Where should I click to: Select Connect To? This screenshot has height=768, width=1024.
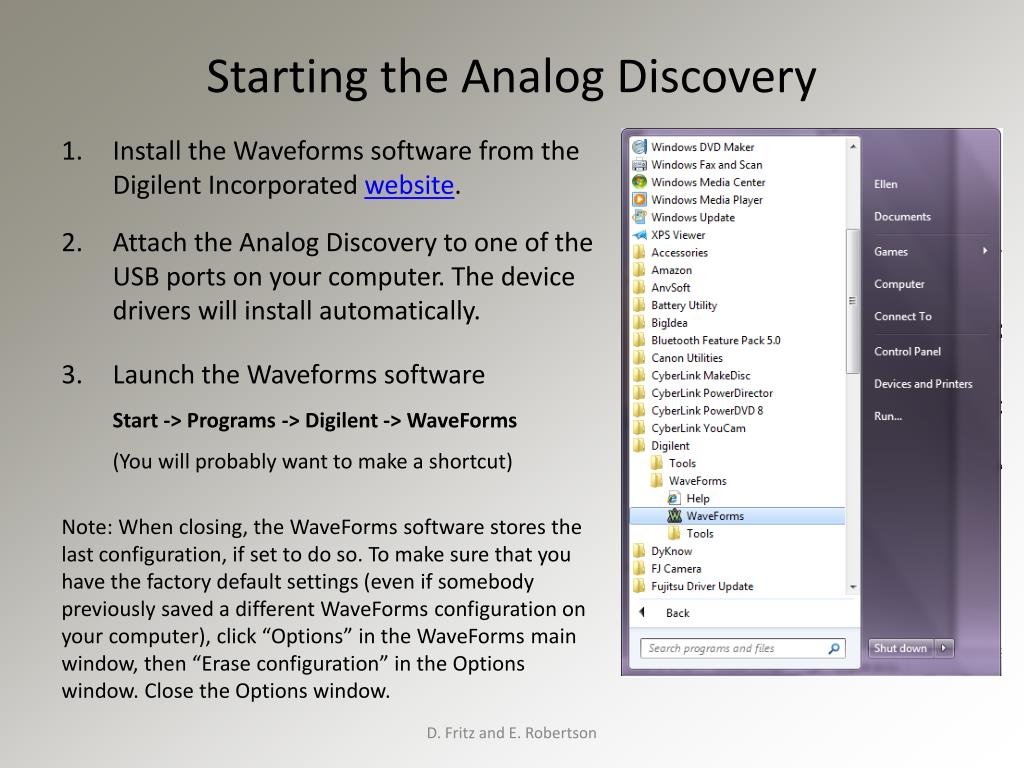click(903, 316)
